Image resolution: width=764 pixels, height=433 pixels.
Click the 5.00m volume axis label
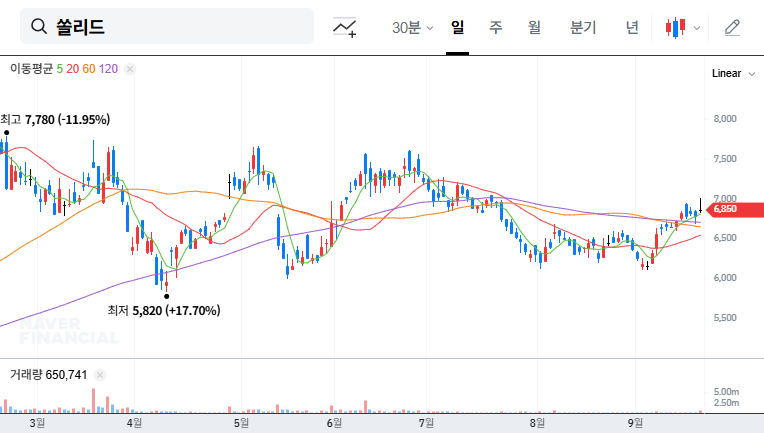point(726,392)
